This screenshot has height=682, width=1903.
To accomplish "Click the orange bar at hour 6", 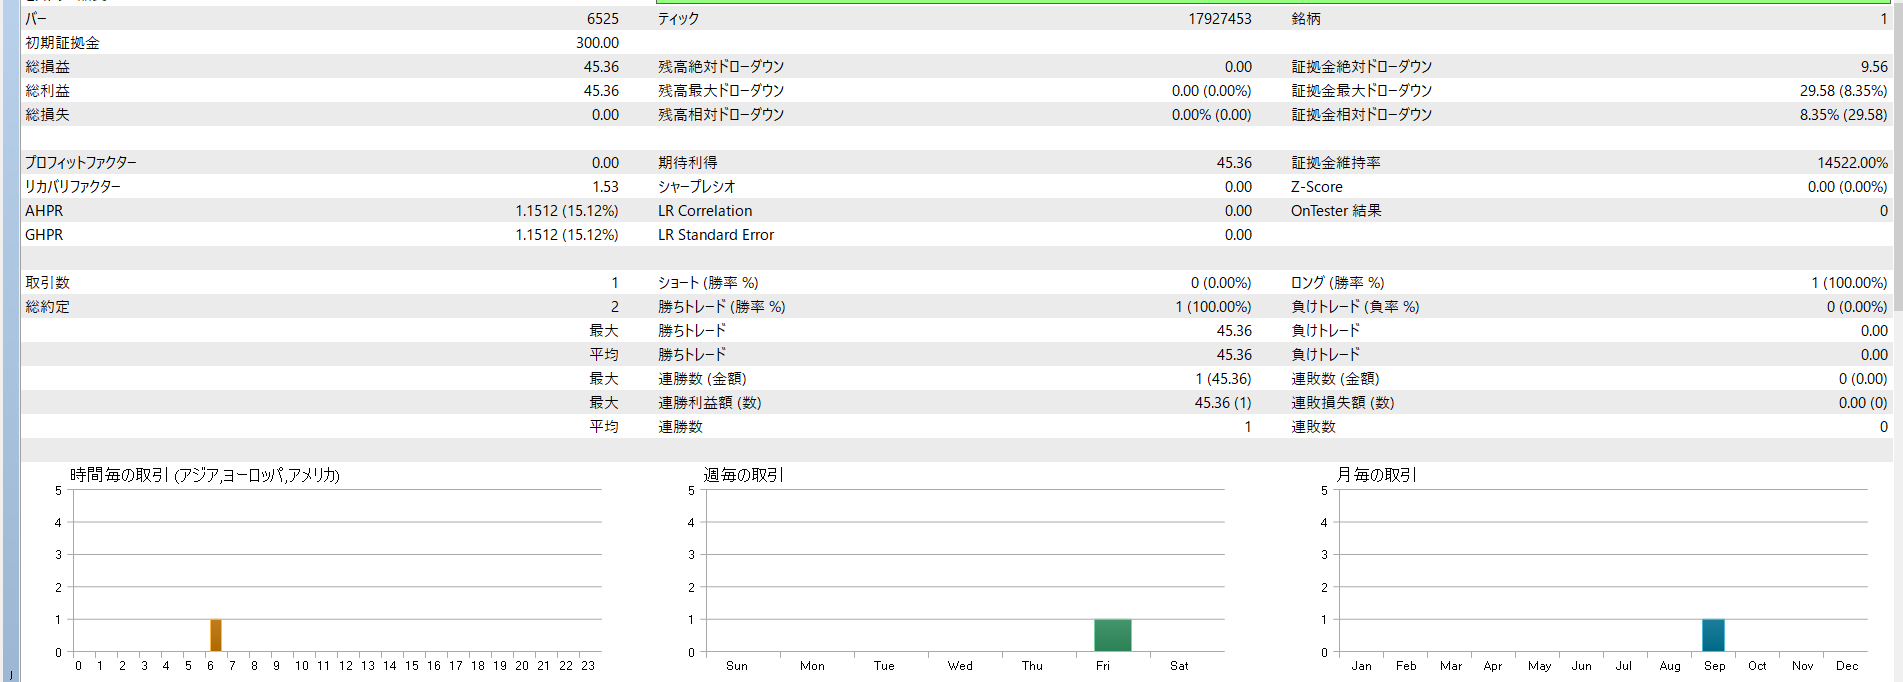I will tap(215, 636).
